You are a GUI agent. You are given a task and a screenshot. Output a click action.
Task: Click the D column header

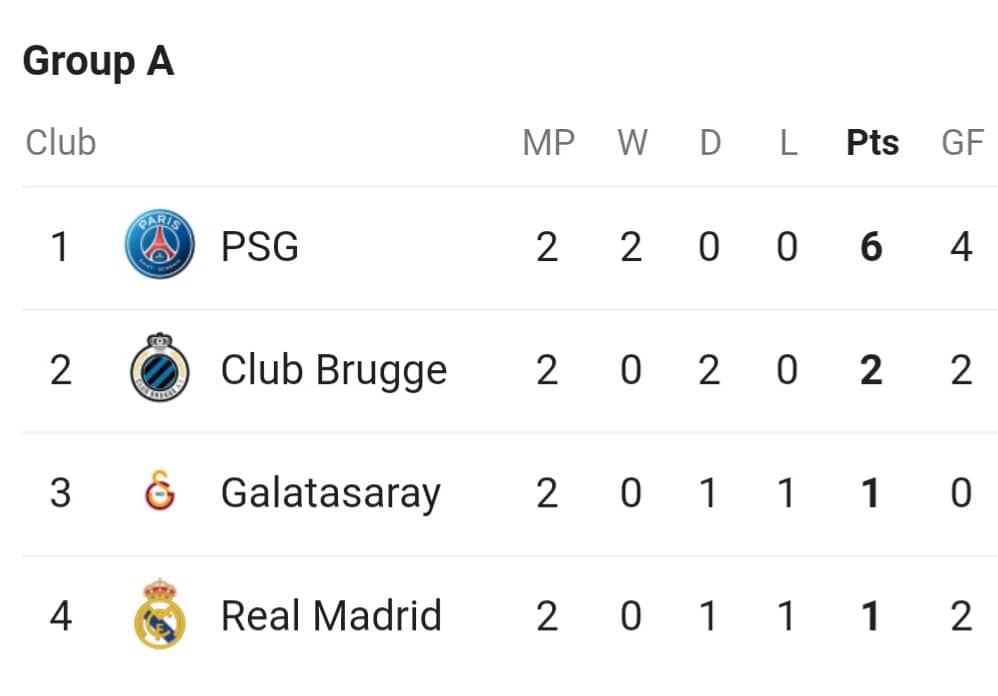tap(710, 143)
